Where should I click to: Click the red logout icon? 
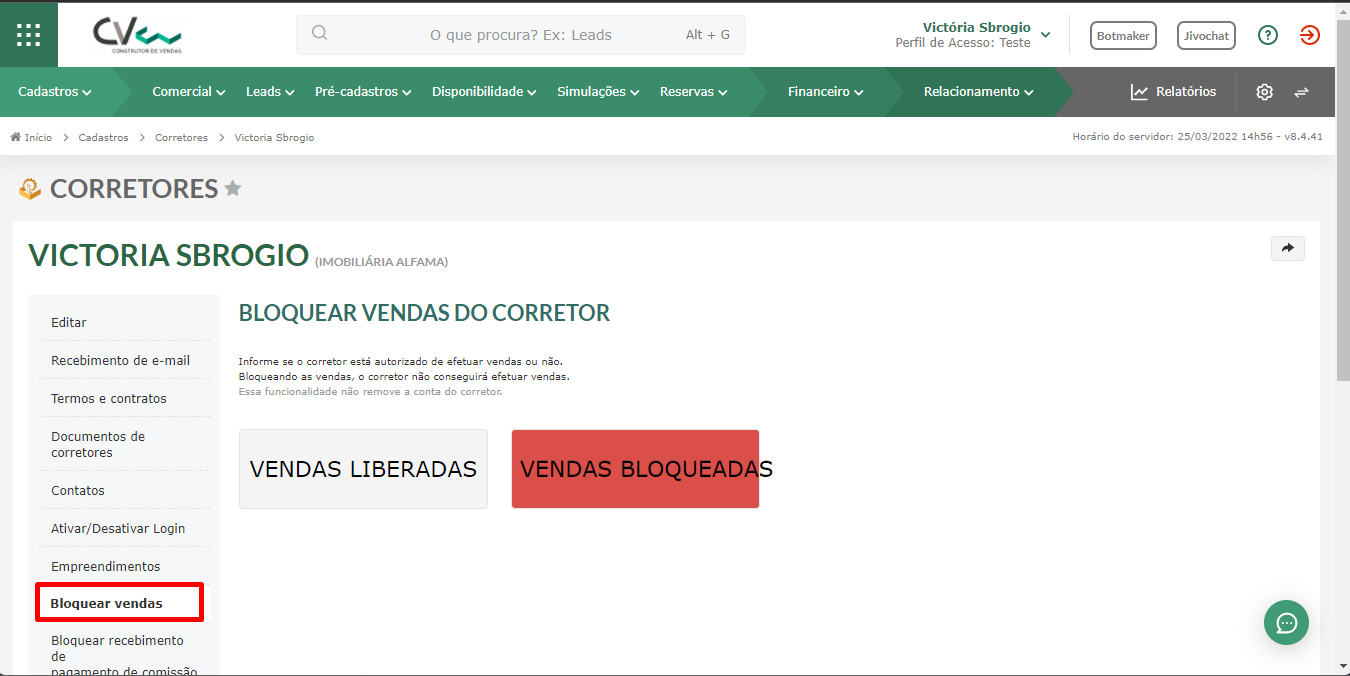[1310, 35]
